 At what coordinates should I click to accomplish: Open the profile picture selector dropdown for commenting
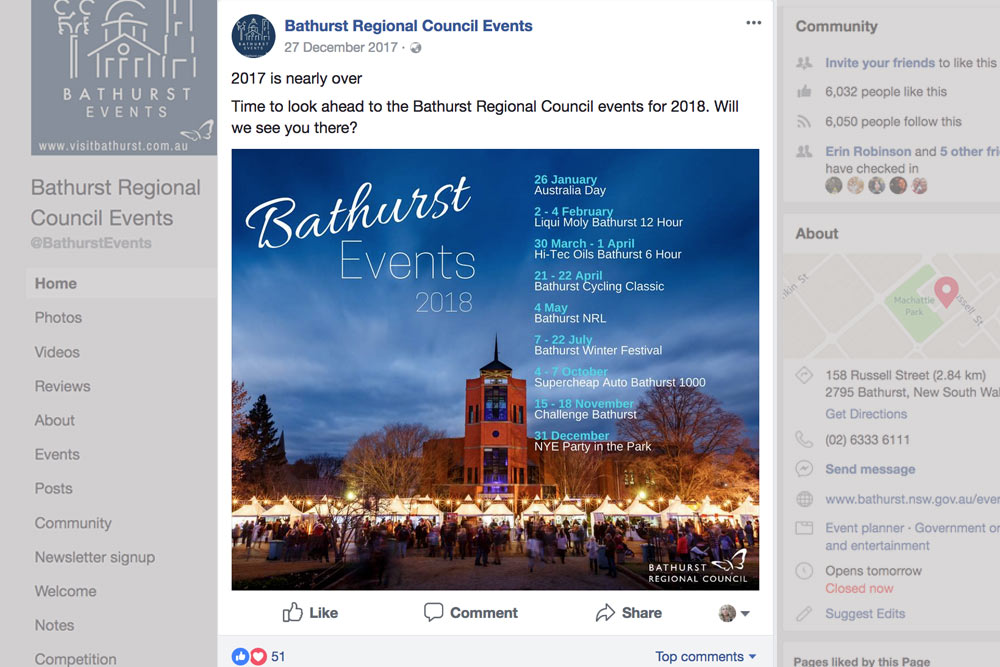(x=734, y=613)
